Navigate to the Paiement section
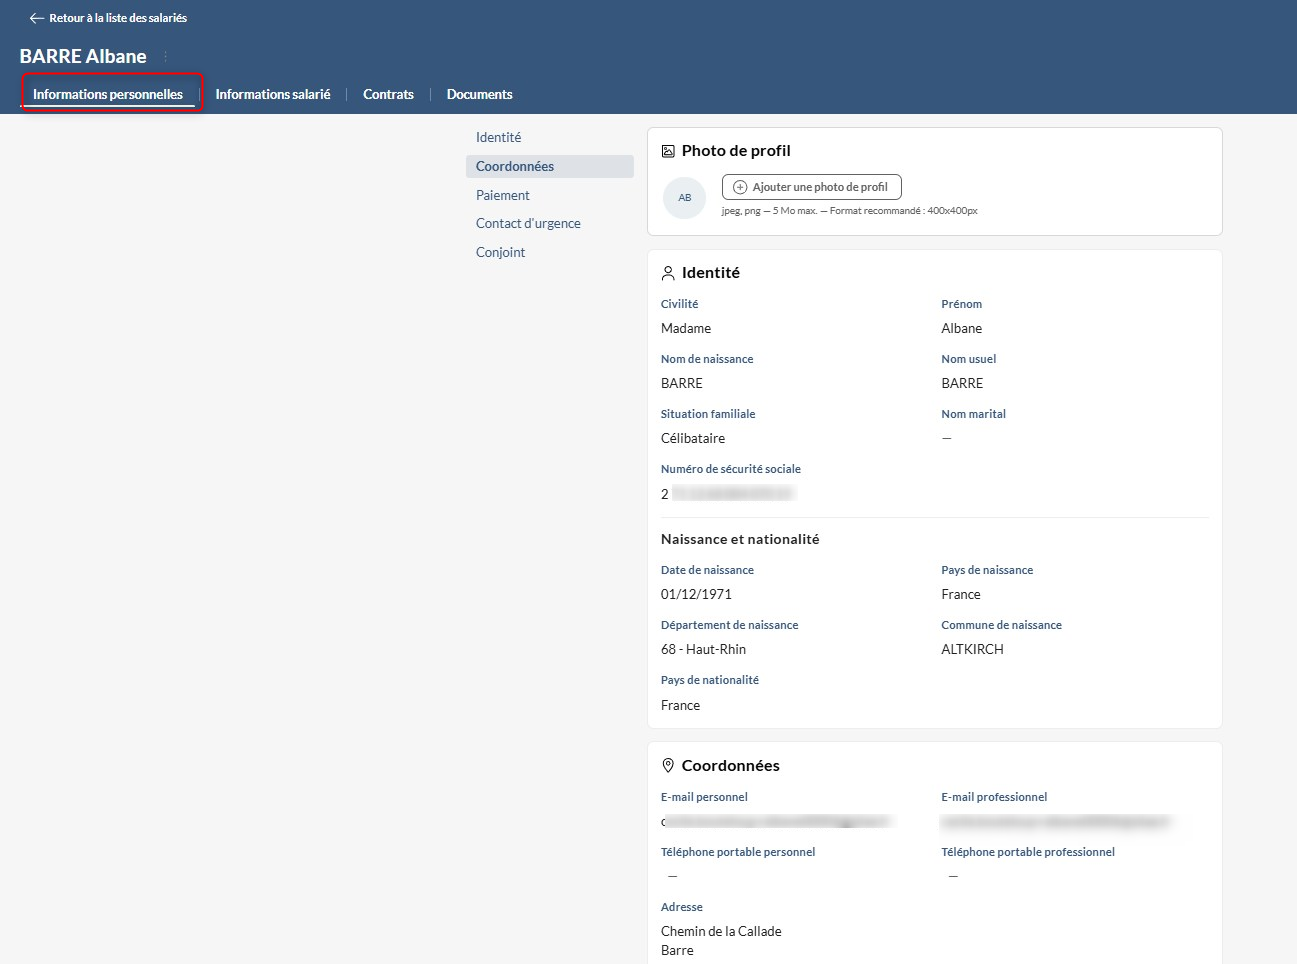The height and width of the screenshot is (964, 1297). 503,195
